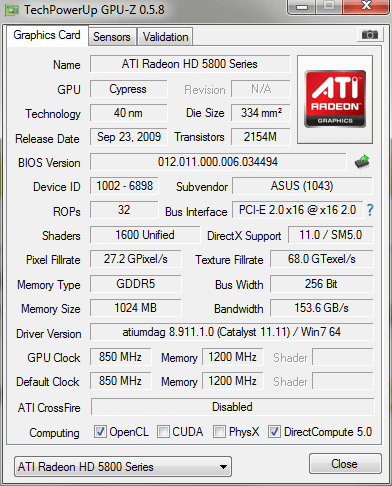The height and width of the screenshot is (486, 392).
Task: Click the BIOS Version field
Action: click(x=218, y=162)
